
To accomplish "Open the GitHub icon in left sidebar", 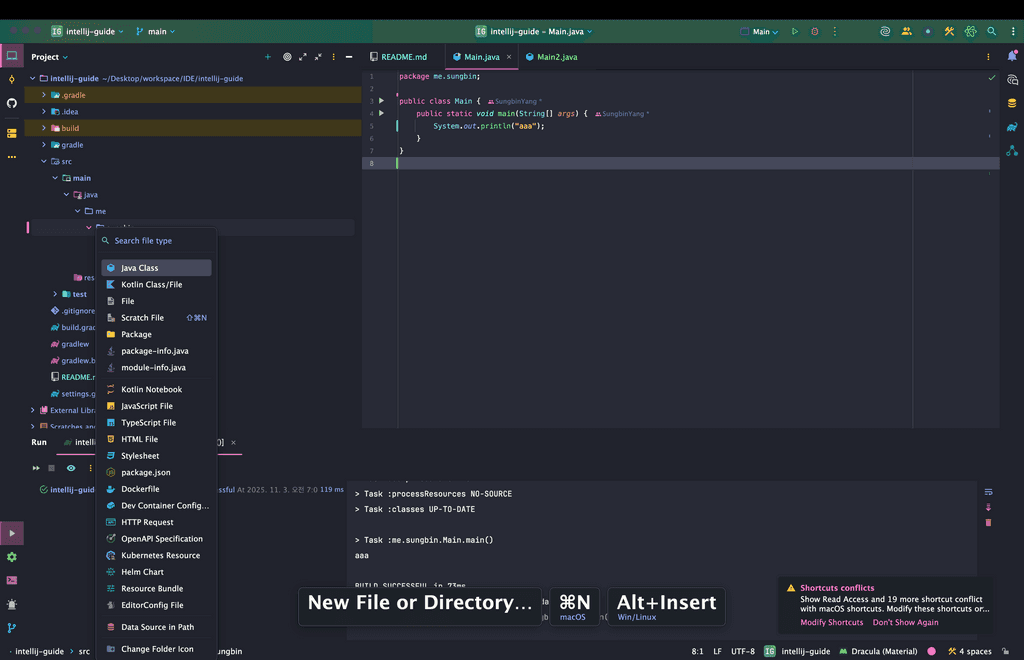I will coord(12,103).
